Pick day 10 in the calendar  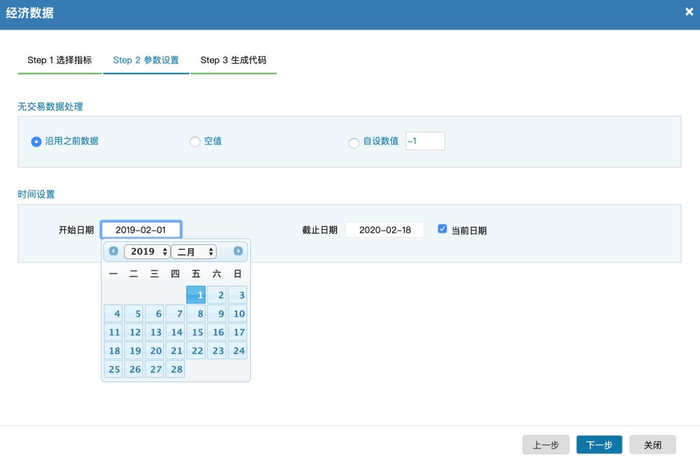click(238, 313)
